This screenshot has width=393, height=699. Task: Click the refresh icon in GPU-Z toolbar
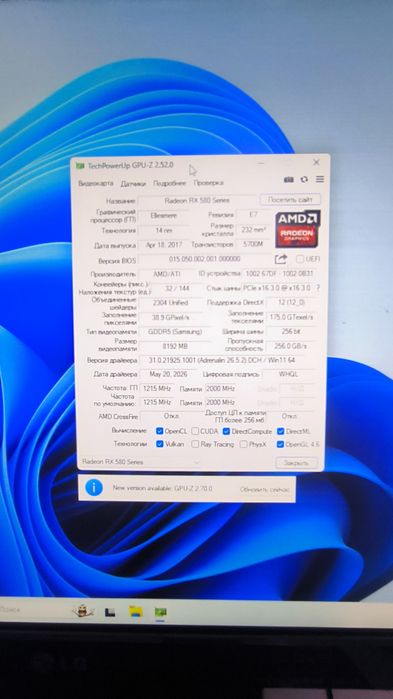[x=304, y=179]
